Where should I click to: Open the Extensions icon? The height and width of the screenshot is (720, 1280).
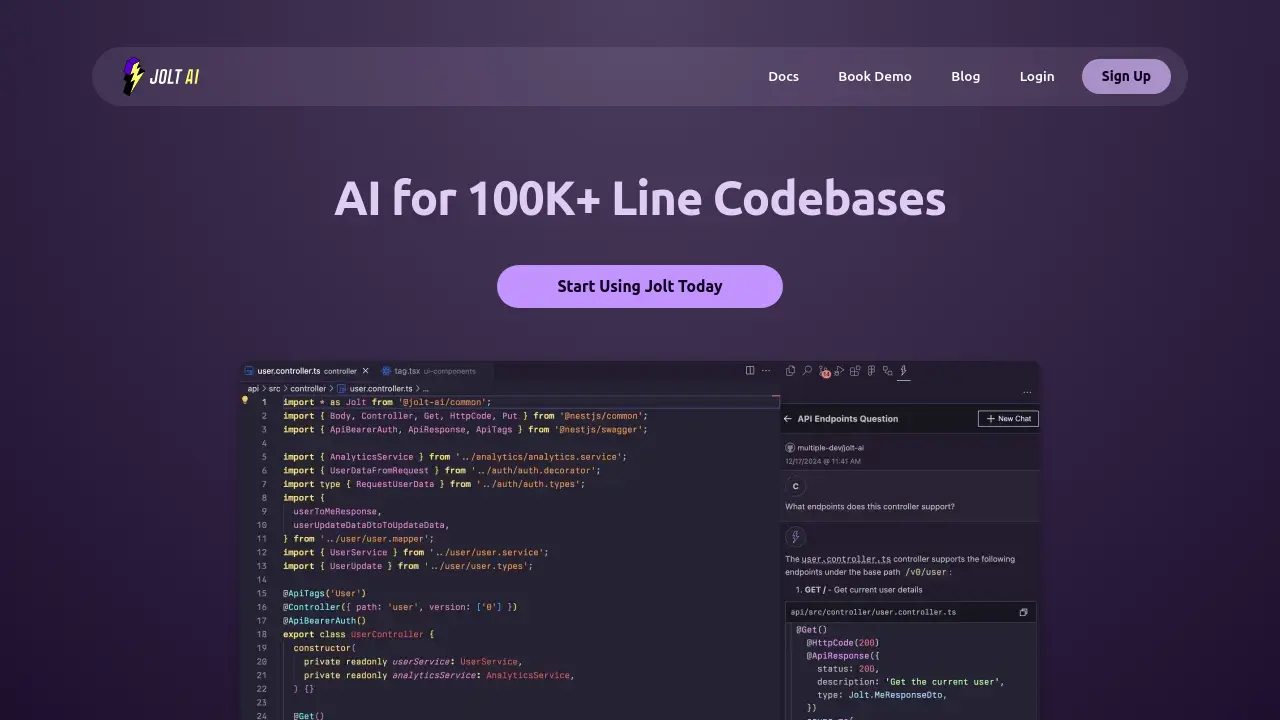pos(855,371)
